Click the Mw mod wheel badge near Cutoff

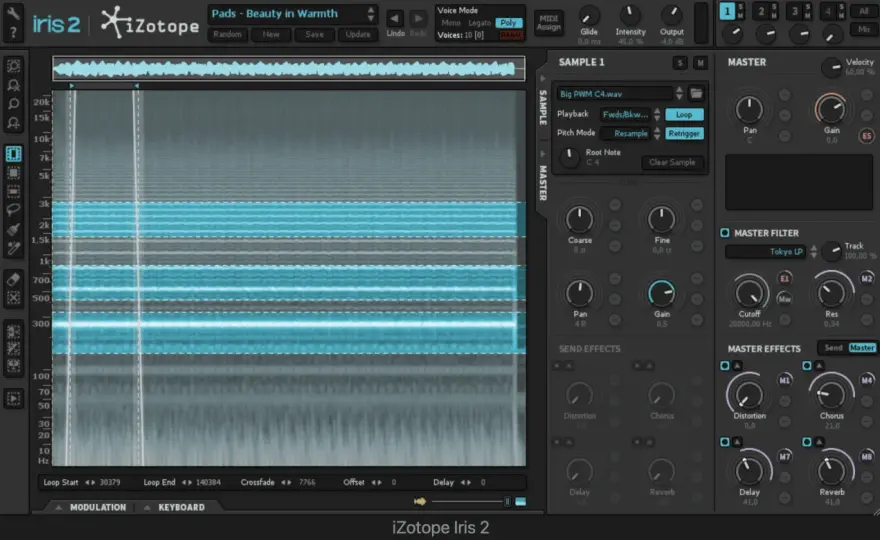coord(785,299)
